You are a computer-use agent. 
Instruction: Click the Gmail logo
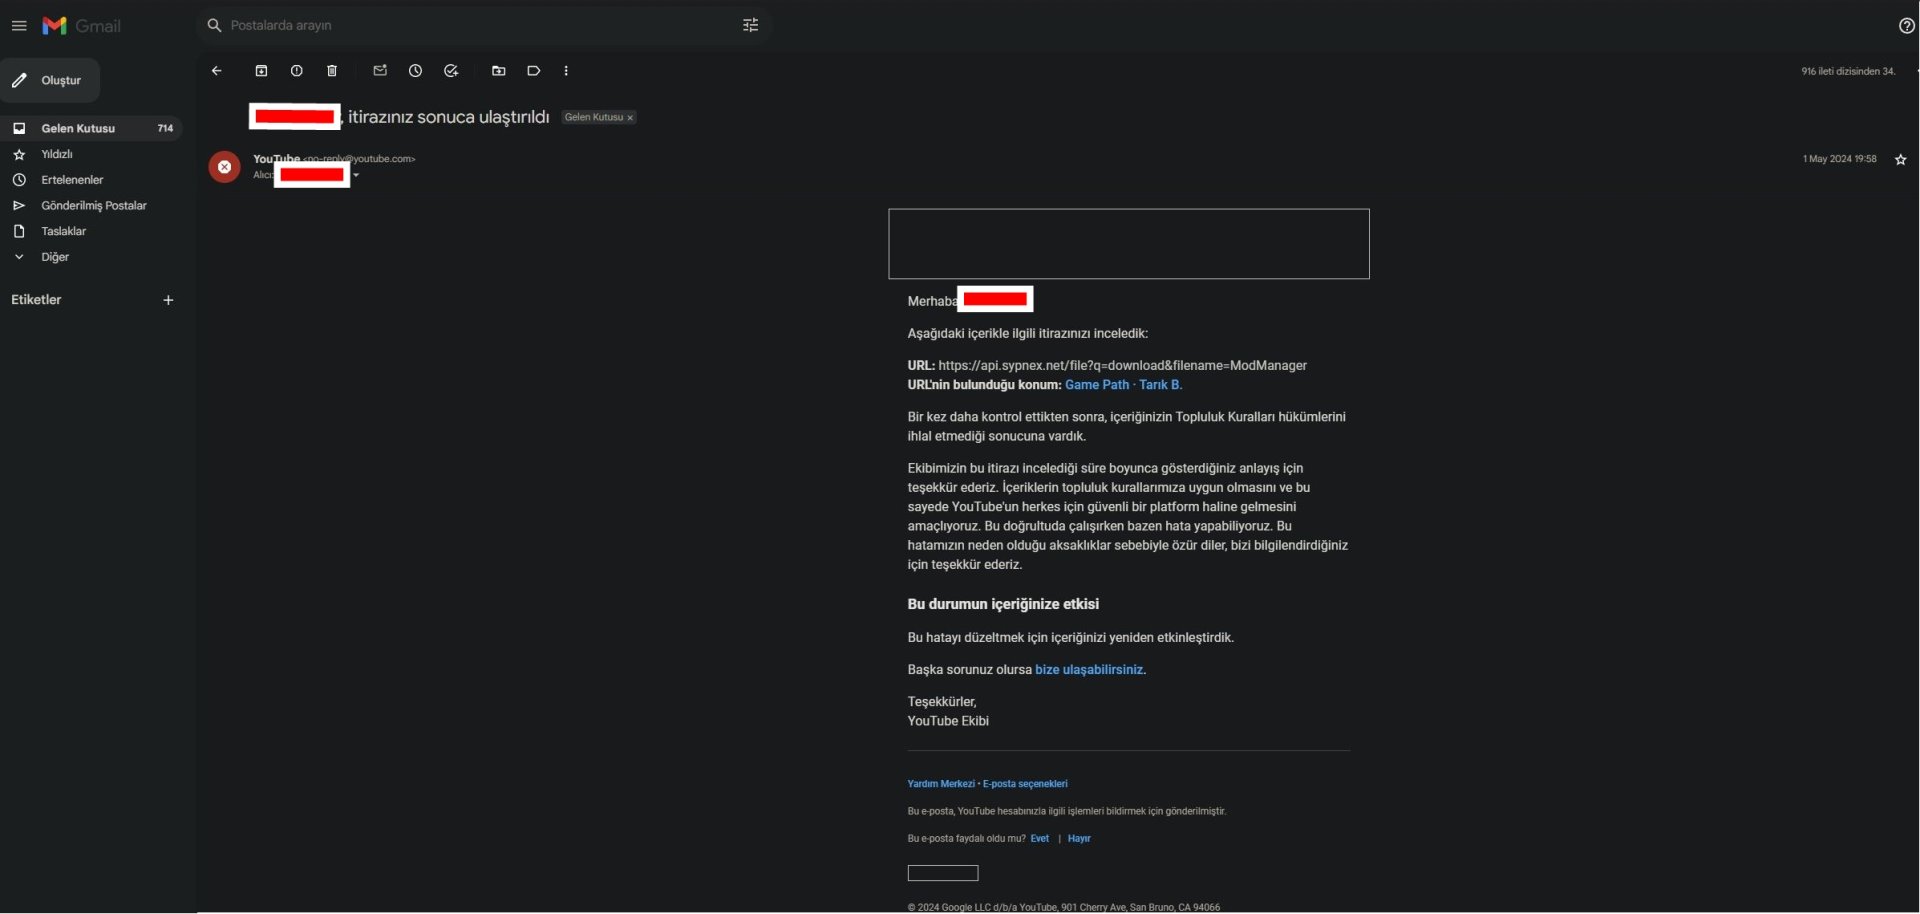point(81,26)
